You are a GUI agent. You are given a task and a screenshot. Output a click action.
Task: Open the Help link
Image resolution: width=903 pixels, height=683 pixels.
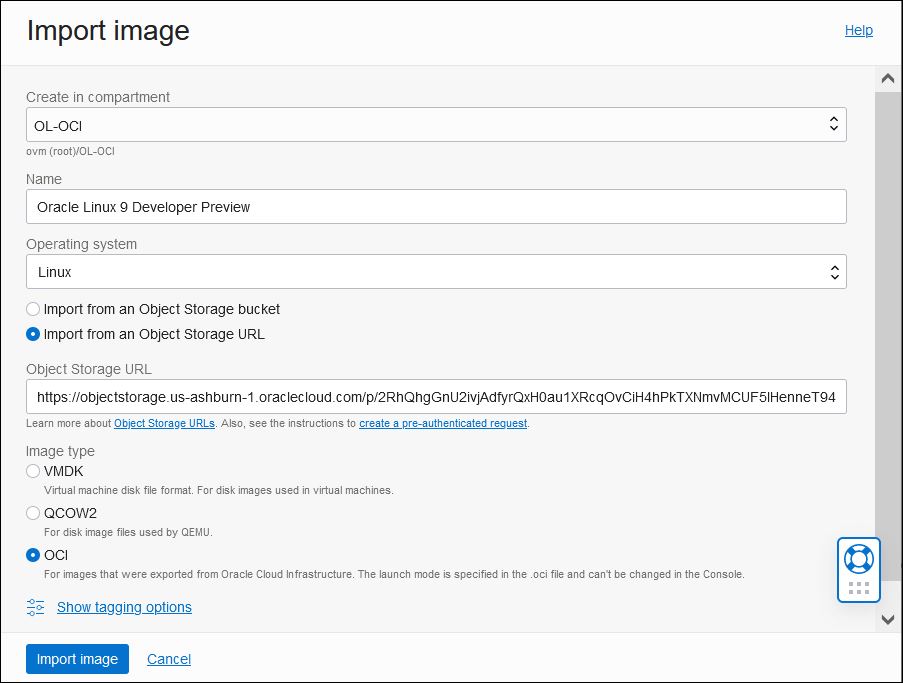coord(858,30)
